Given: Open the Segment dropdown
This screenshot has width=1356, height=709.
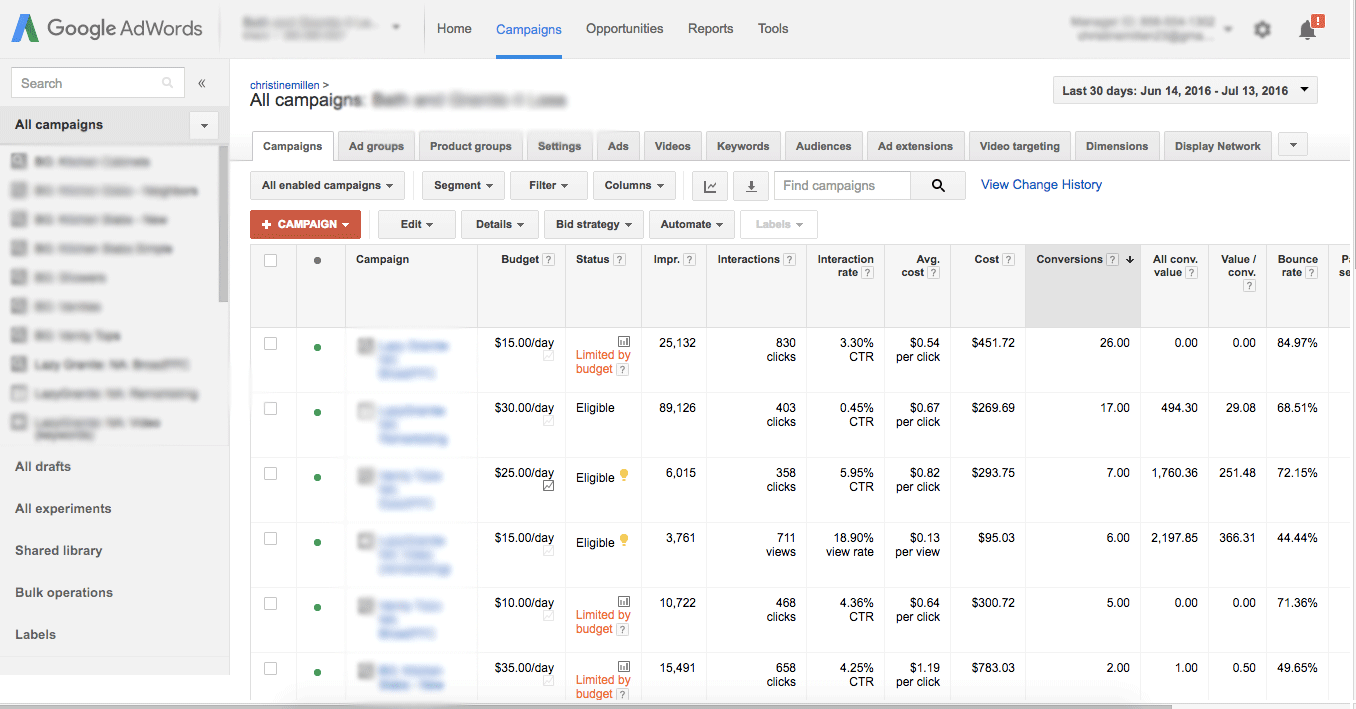Looking at the screenshot, I should click(x=463, y=185).
